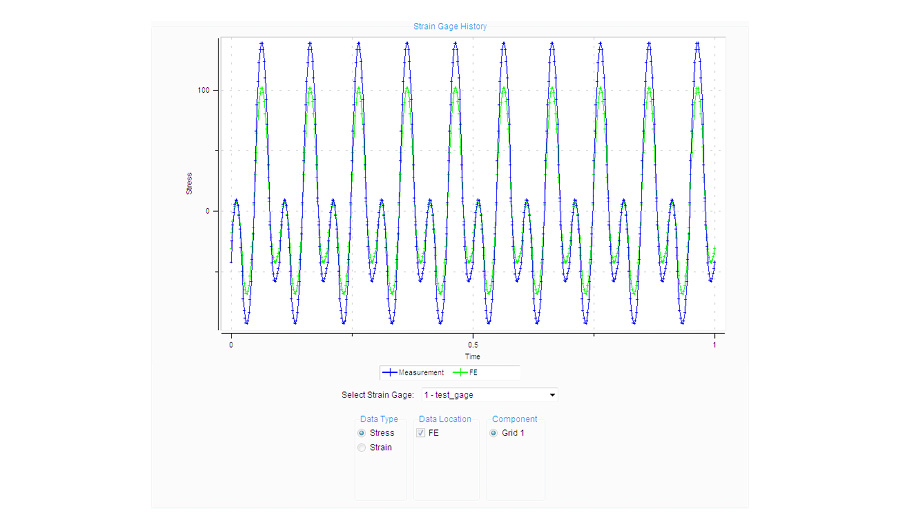Click the Data Location group header

(445, 419)
